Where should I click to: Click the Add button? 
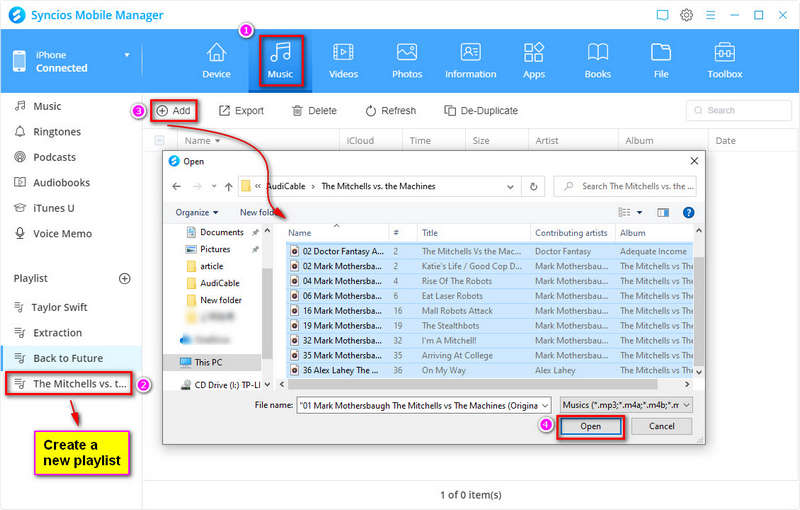[173, 111]
